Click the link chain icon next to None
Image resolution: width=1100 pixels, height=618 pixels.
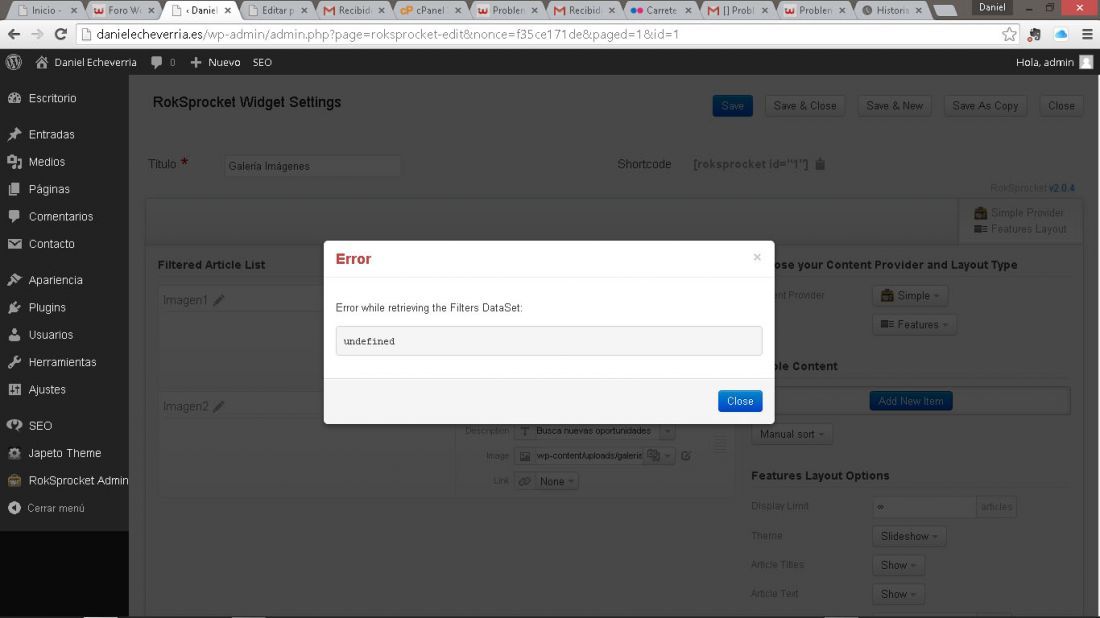click(525, 481)
